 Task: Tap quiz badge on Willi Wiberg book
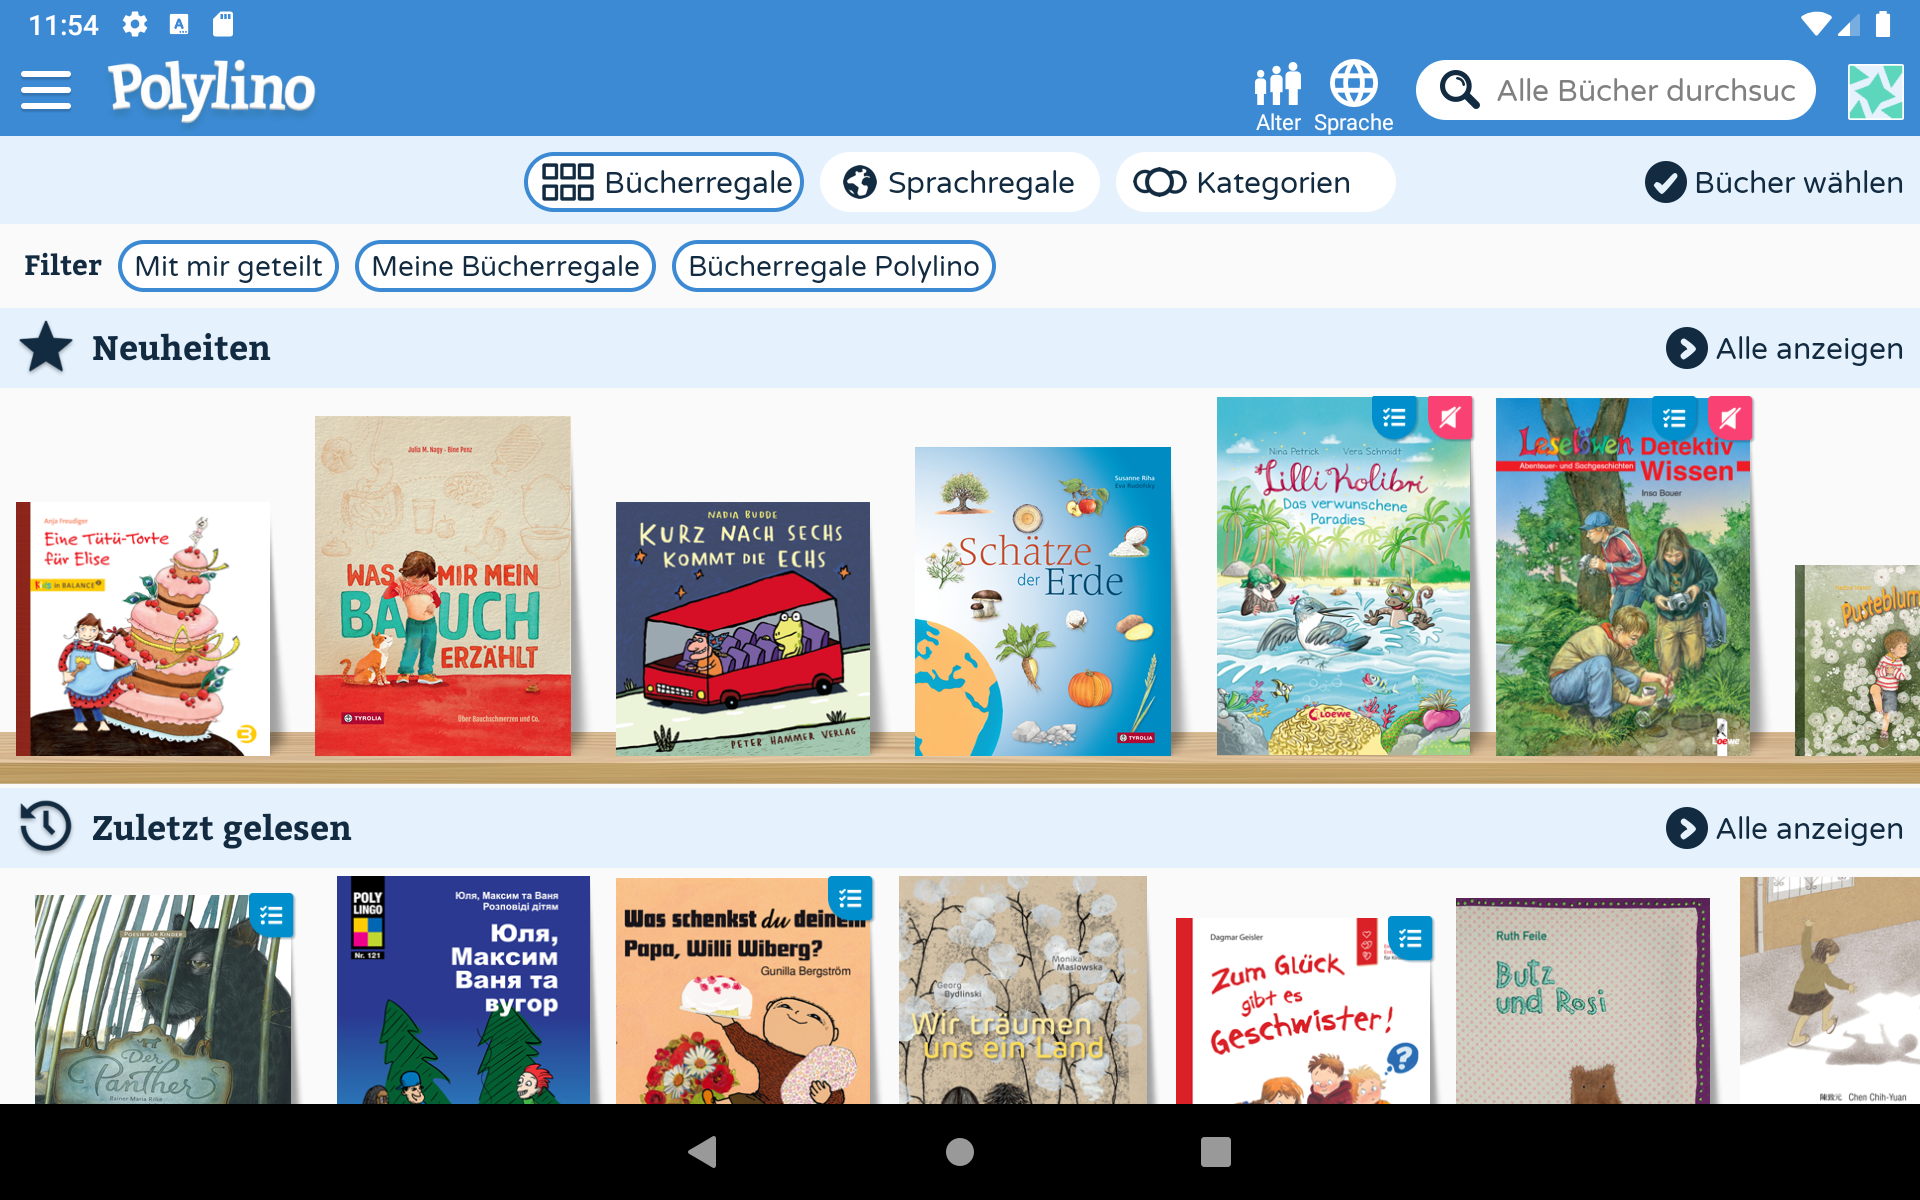coord(851,898)
